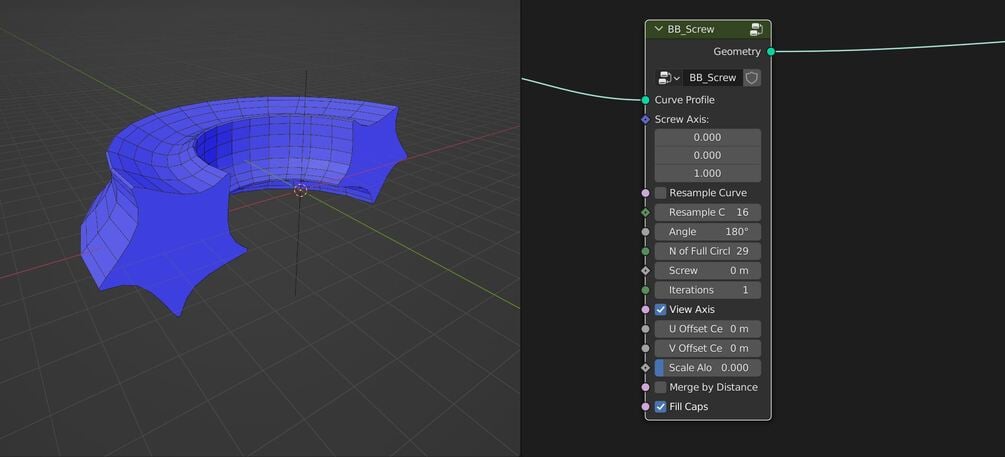Click the 3D cursor in the viewport

coord(300,190)
